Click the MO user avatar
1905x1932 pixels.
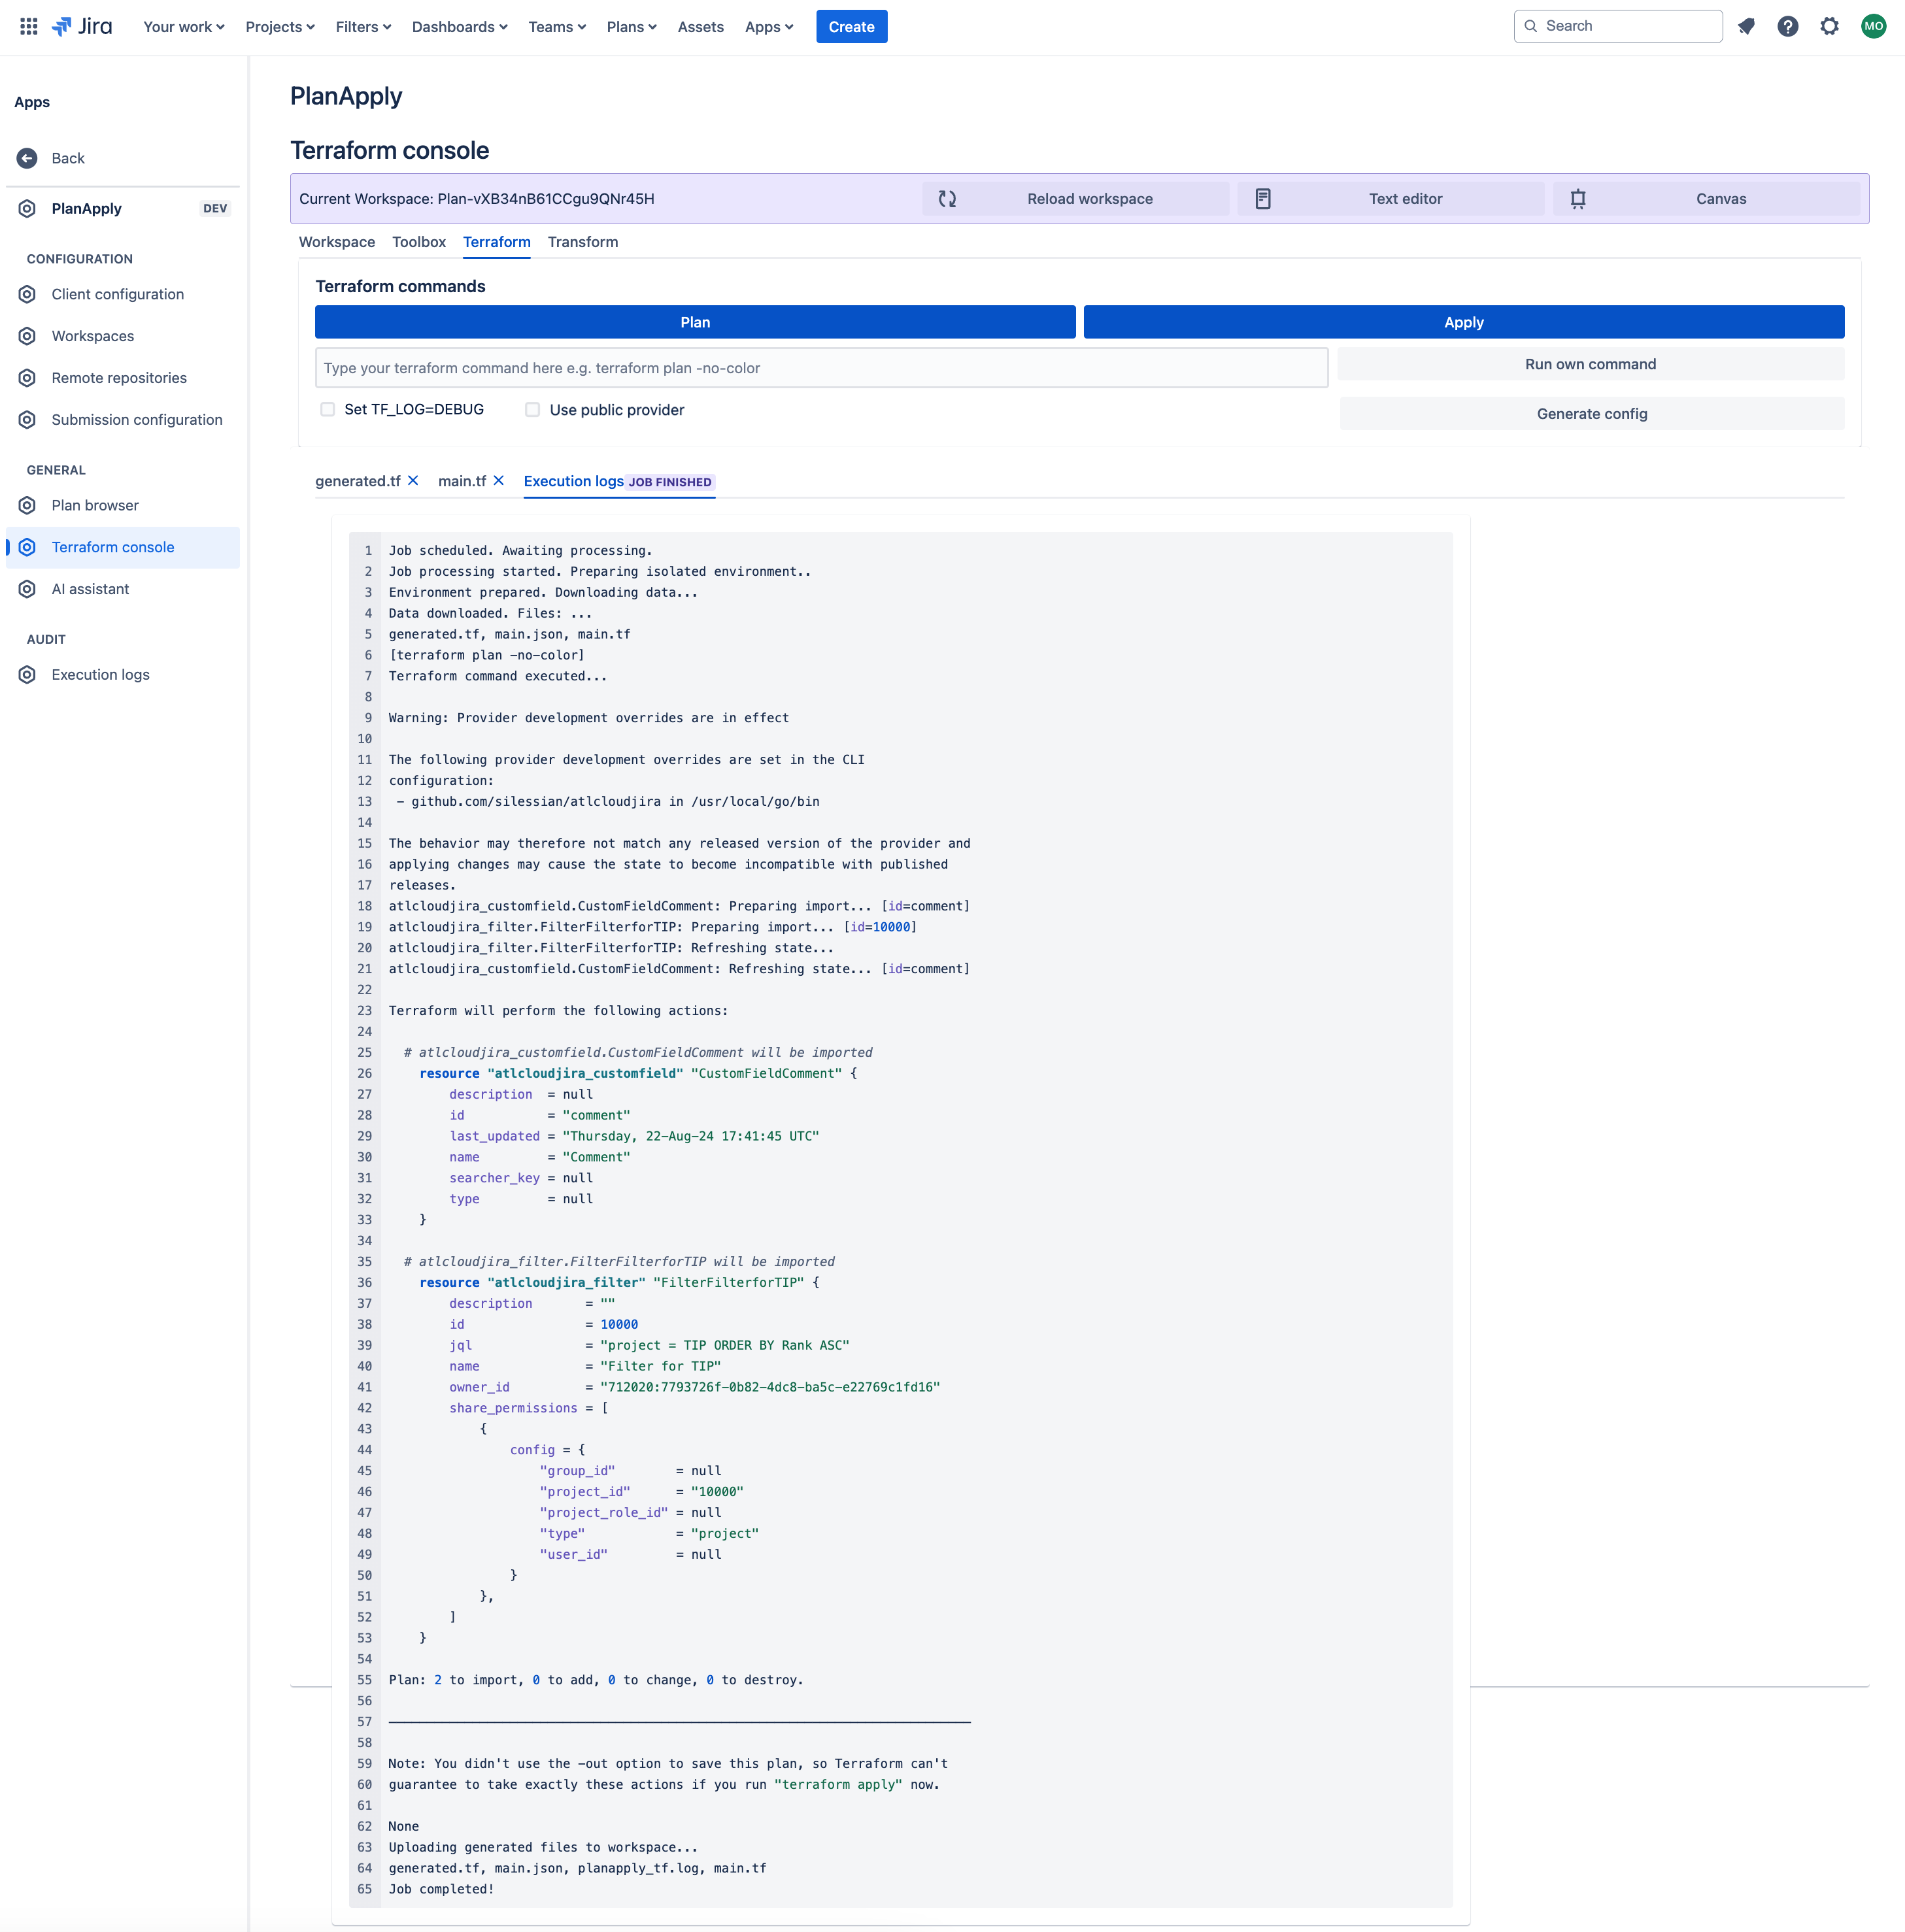1873,26
